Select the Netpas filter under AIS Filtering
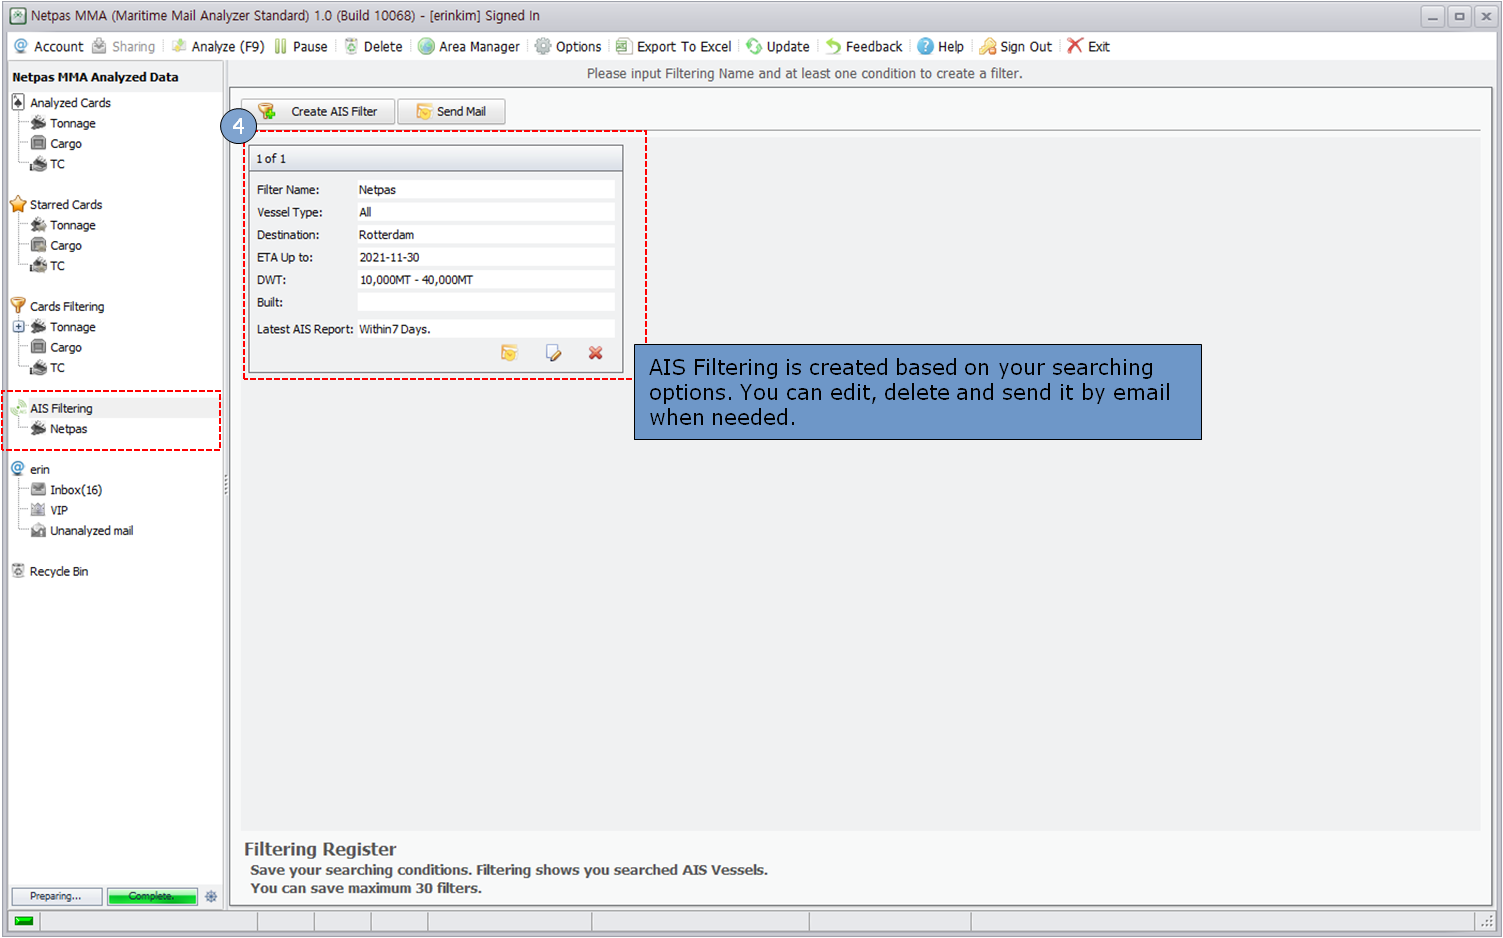 coord(68,429)
